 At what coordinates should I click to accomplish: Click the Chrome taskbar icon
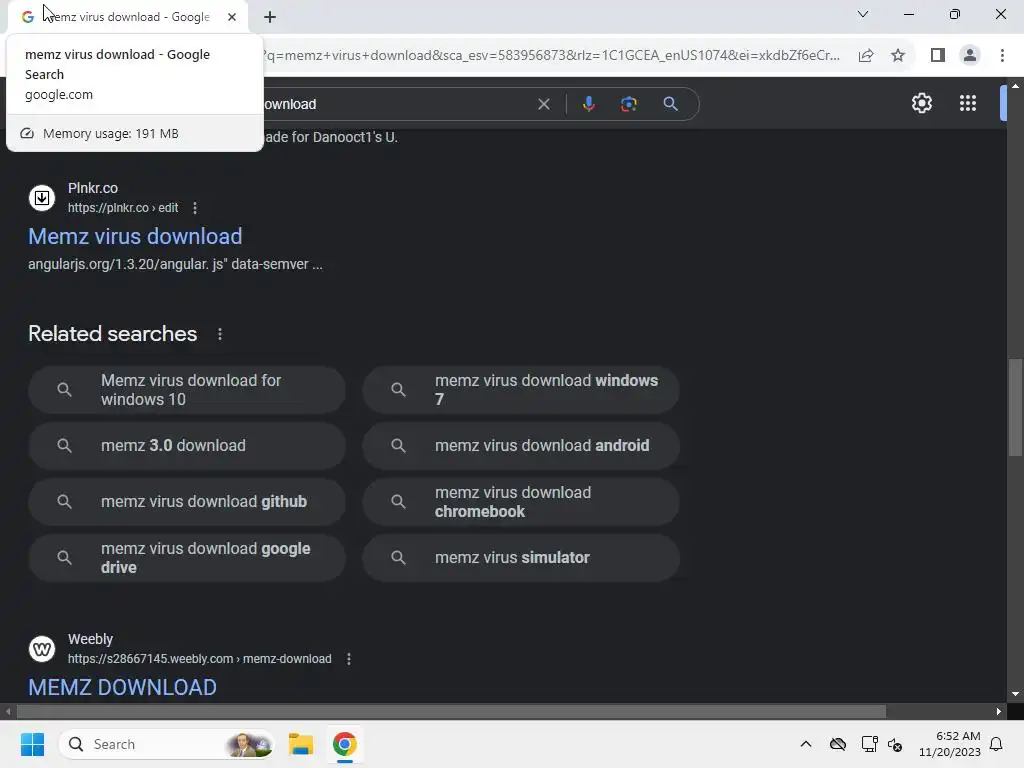[344, 744]
